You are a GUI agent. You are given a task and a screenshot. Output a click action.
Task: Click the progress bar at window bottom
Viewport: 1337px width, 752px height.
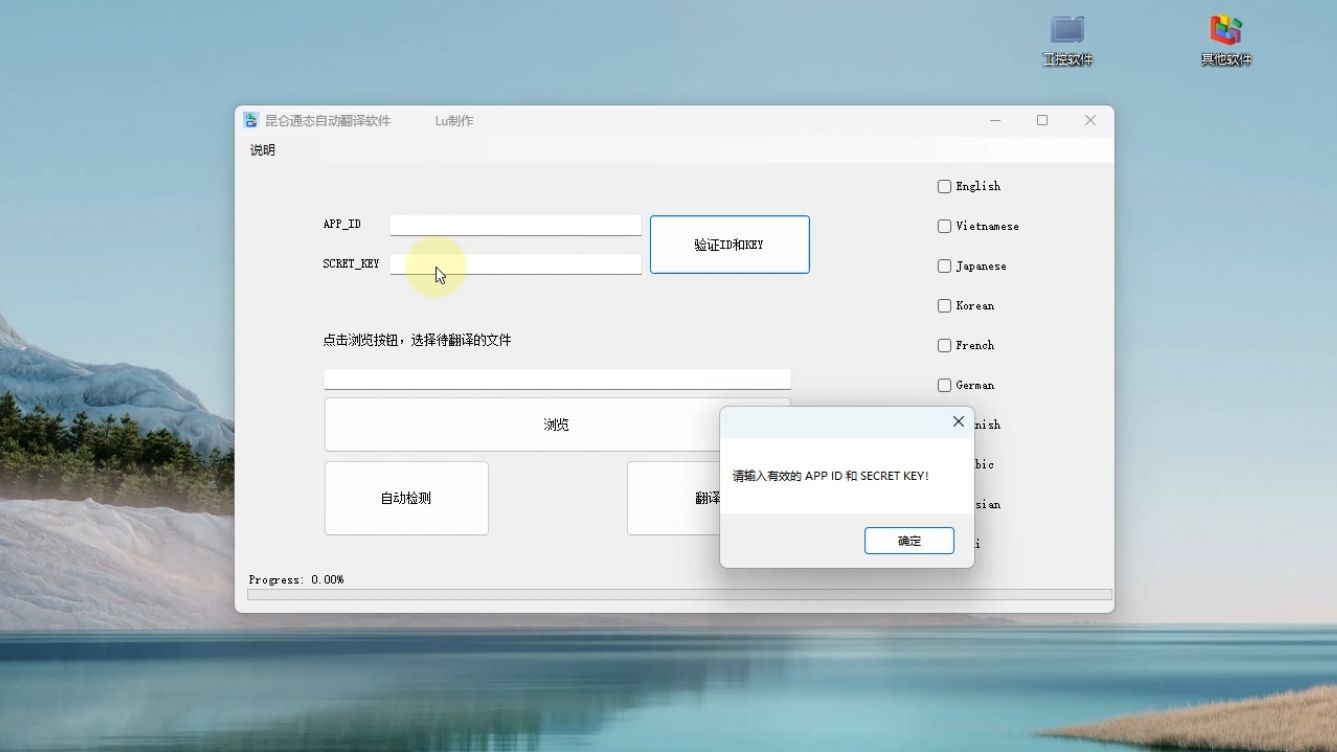pyautogui.click(x=679, y=594)
